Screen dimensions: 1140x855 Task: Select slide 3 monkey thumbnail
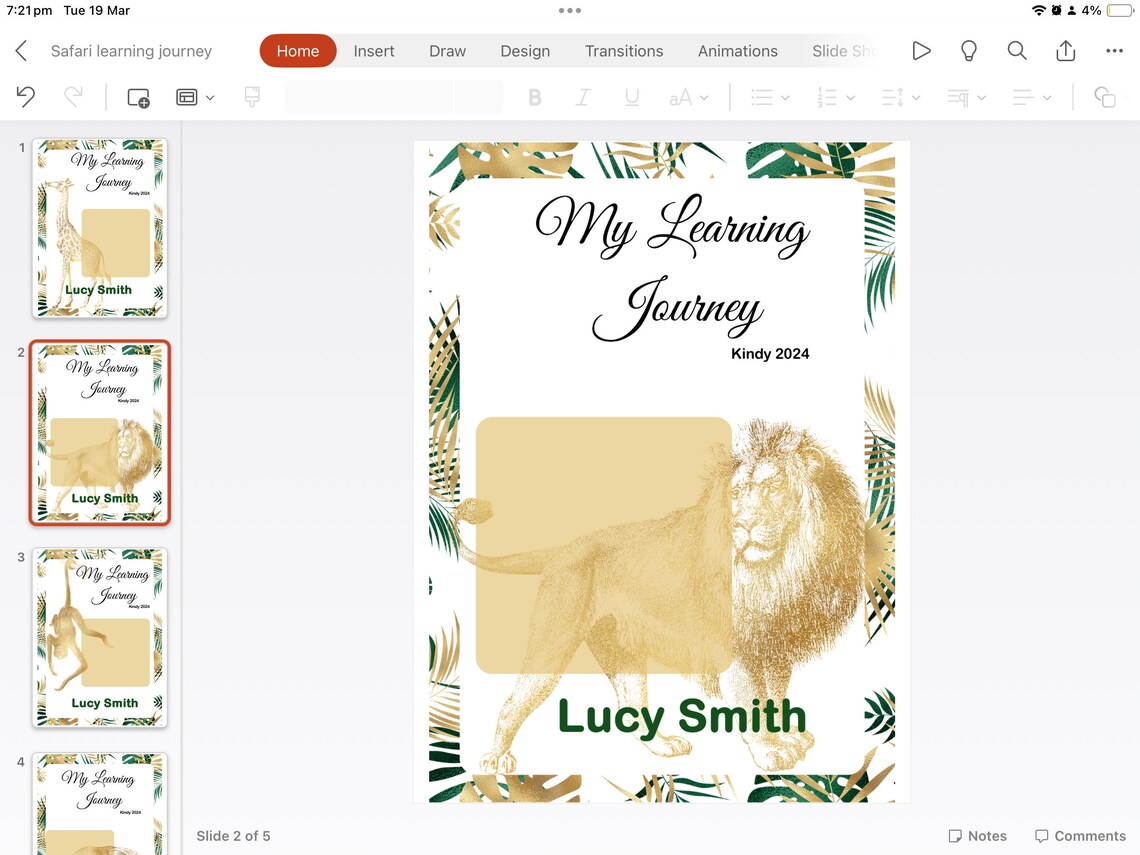tap(100, 638)
